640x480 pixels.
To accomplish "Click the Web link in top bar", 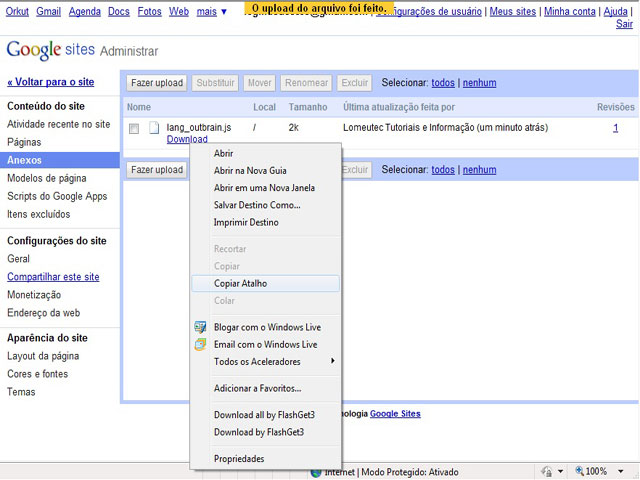I will coord(179,11).
